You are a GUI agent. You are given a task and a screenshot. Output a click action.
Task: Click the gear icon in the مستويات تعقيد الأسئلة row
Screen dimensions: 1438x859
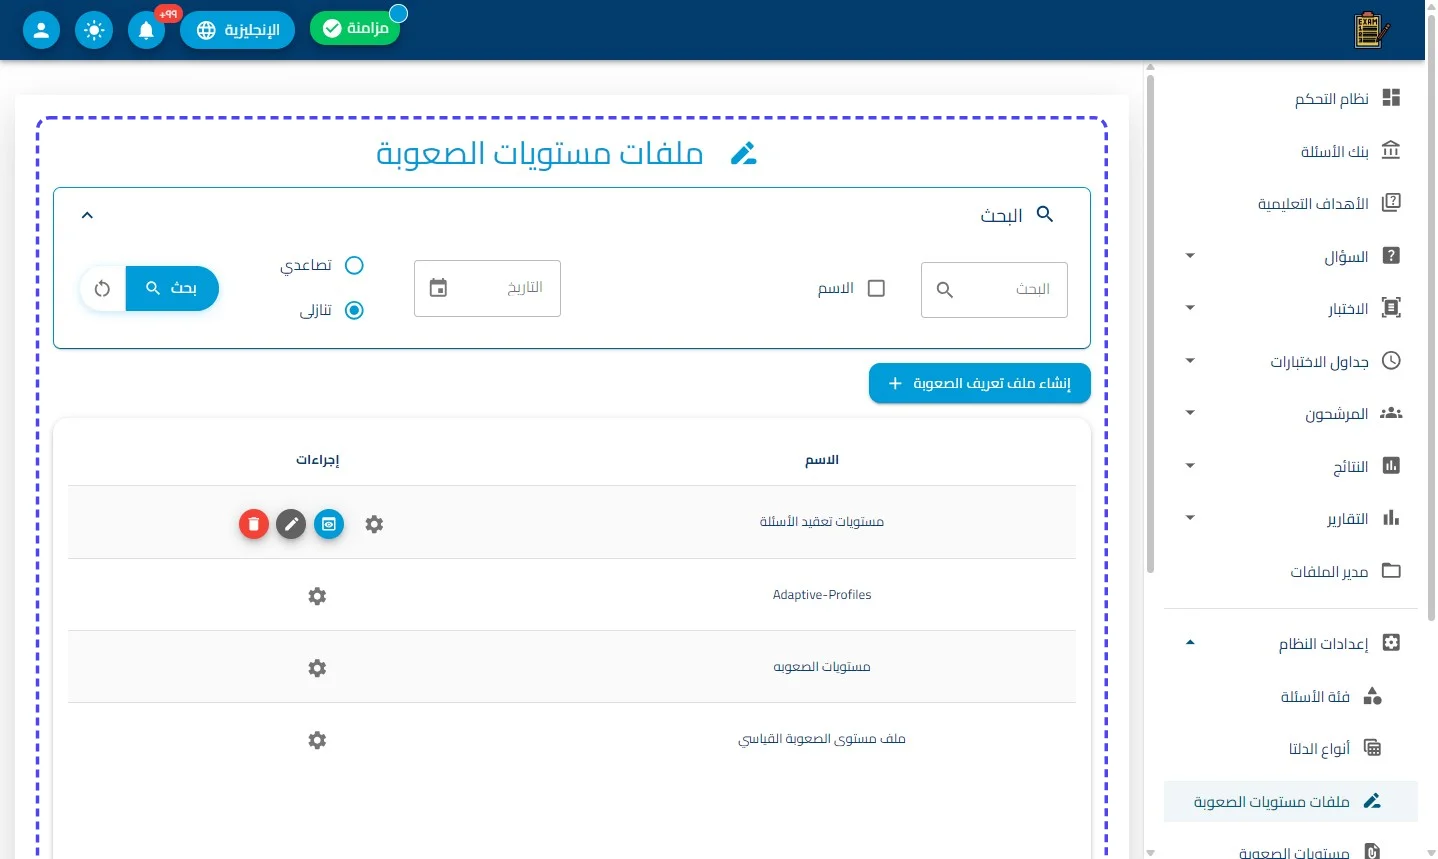374,524
